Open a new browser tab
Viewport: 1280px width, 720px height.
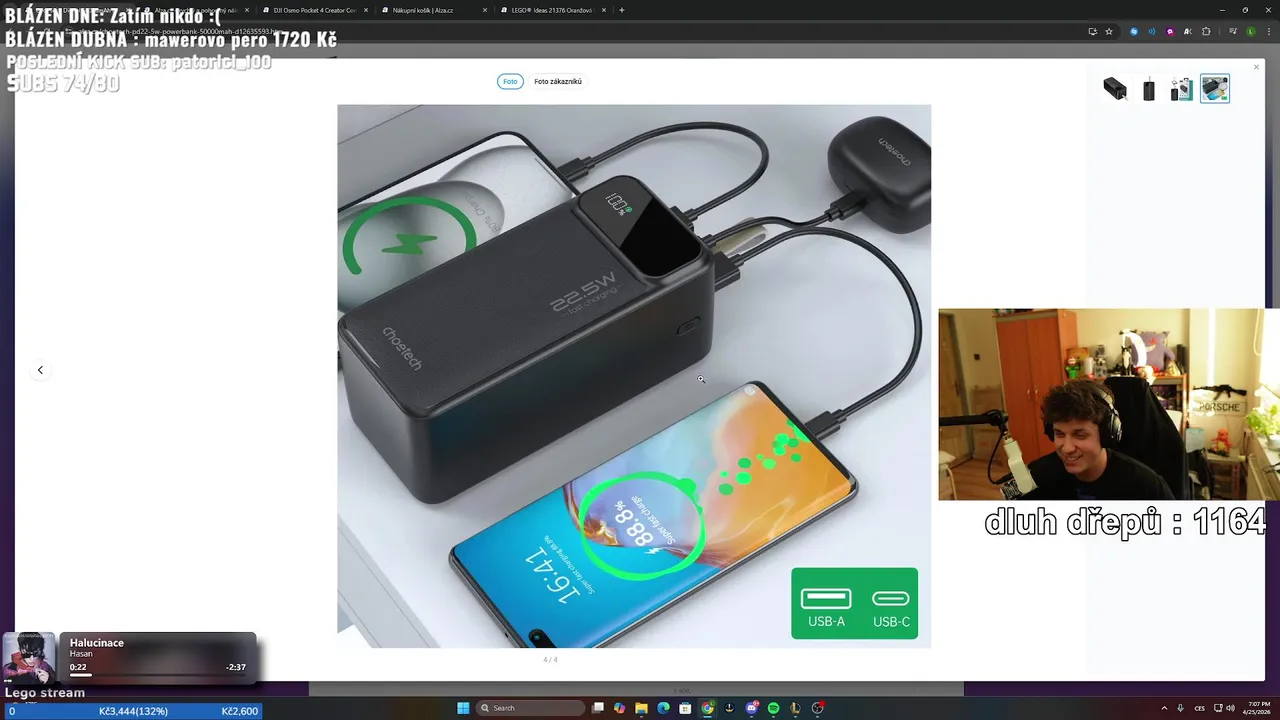point(622,10)
